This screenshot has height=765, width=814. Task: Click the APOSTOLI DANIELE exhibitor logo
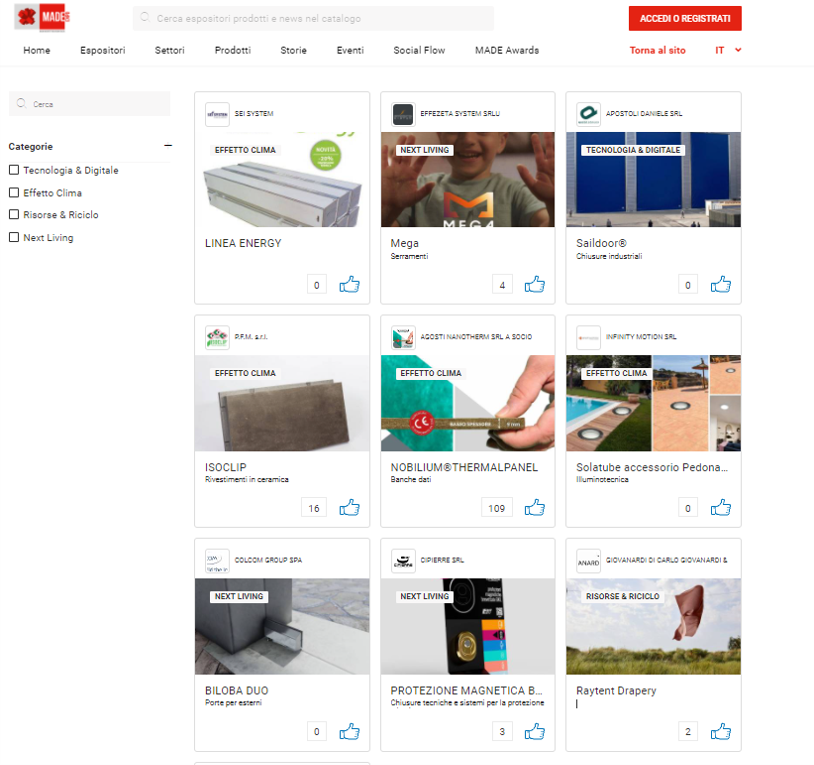click(x=589, y=114)
